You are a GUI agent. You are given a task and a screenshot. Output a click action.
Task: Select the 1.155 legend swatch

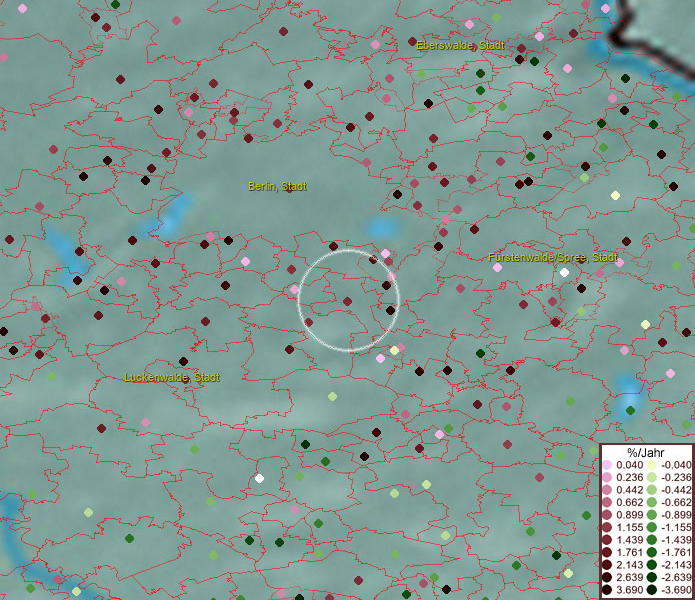click(607, 527)
